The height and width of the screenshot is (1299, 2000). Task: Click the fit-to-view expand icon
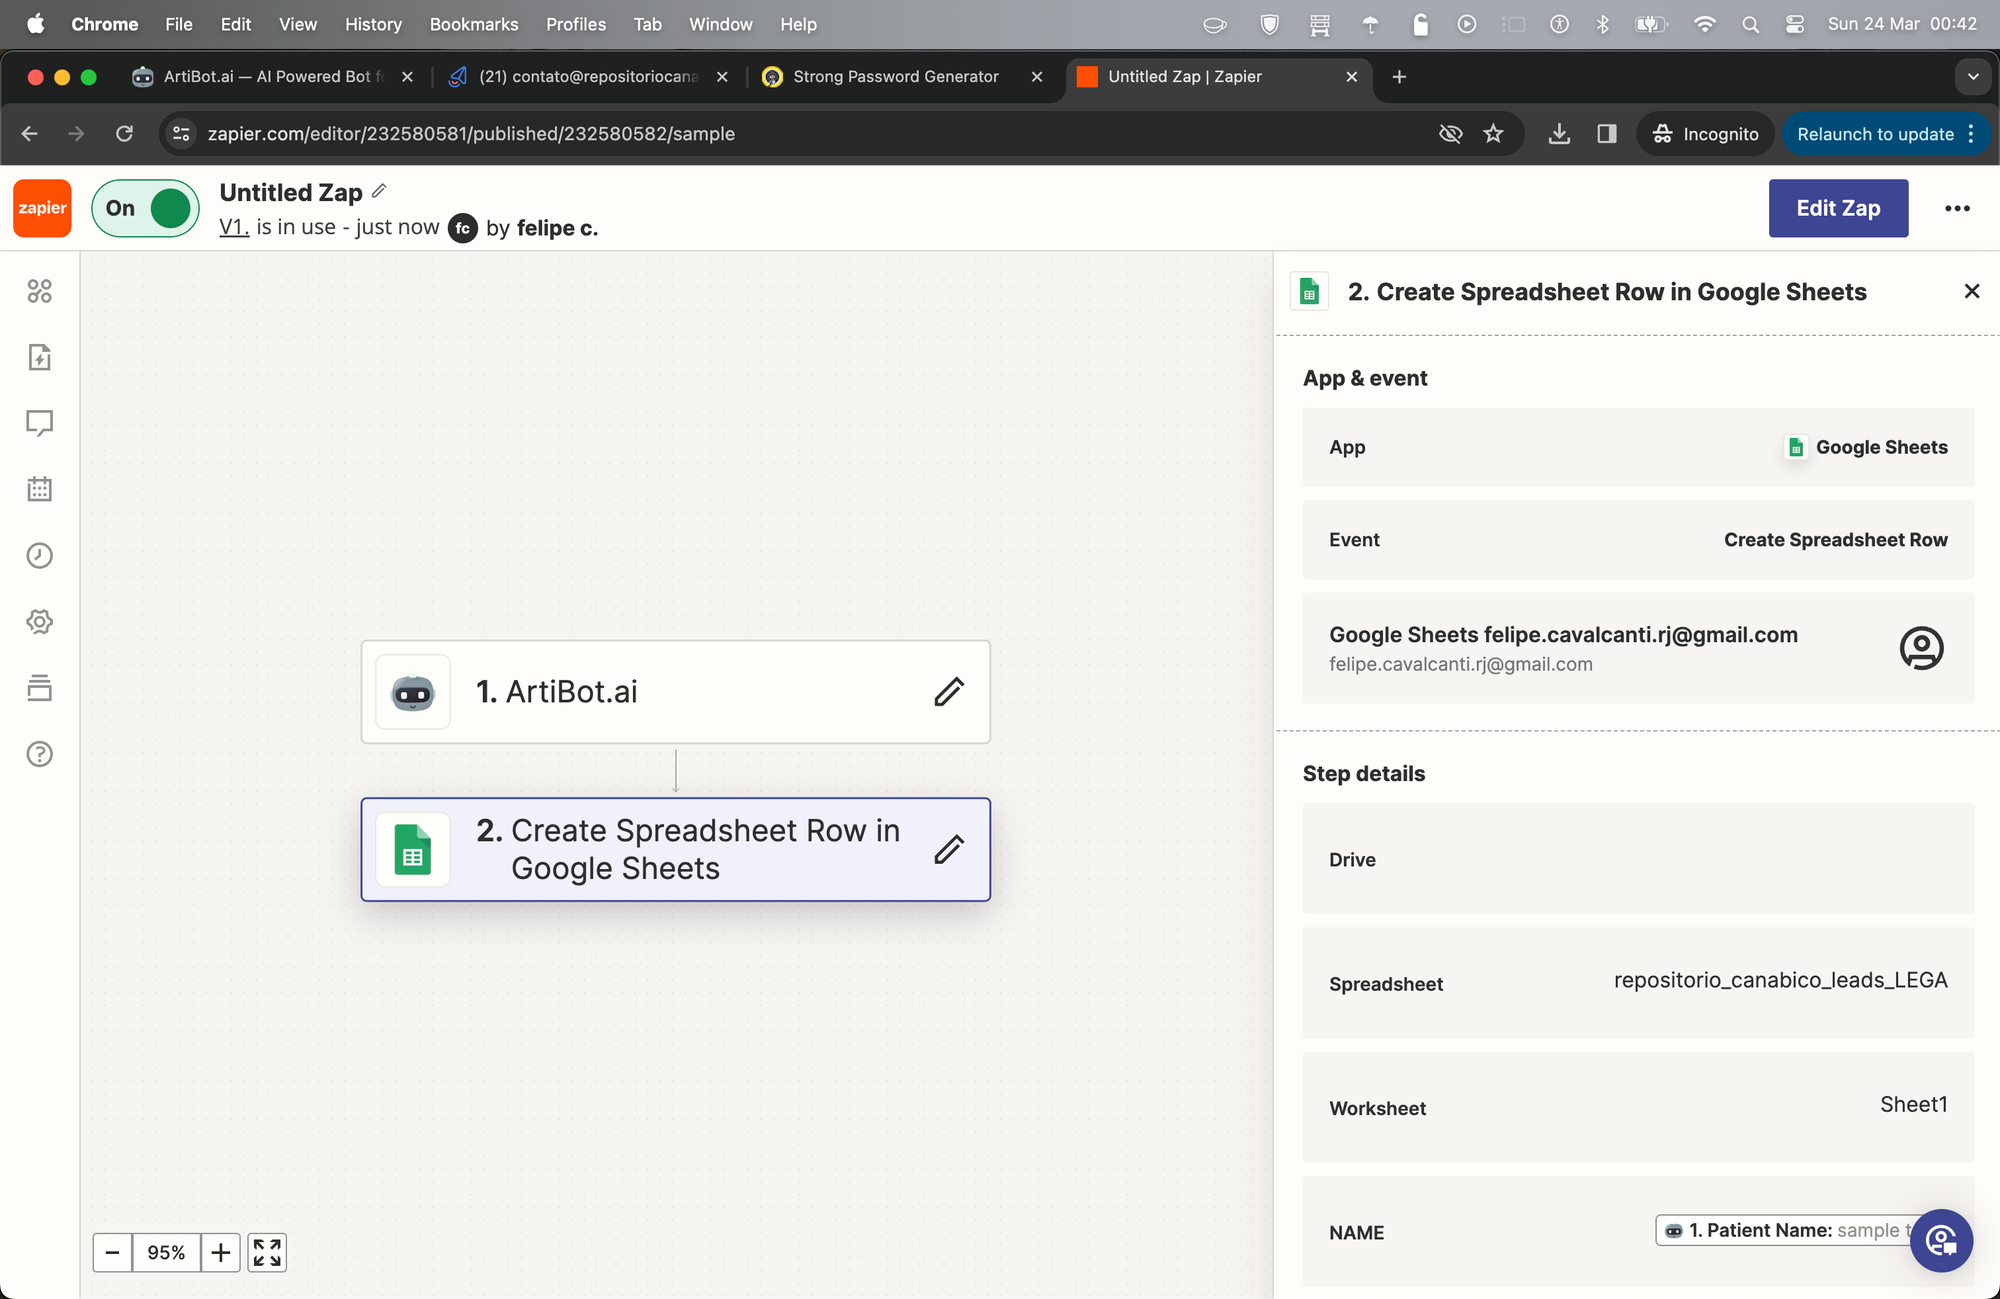267,1252
